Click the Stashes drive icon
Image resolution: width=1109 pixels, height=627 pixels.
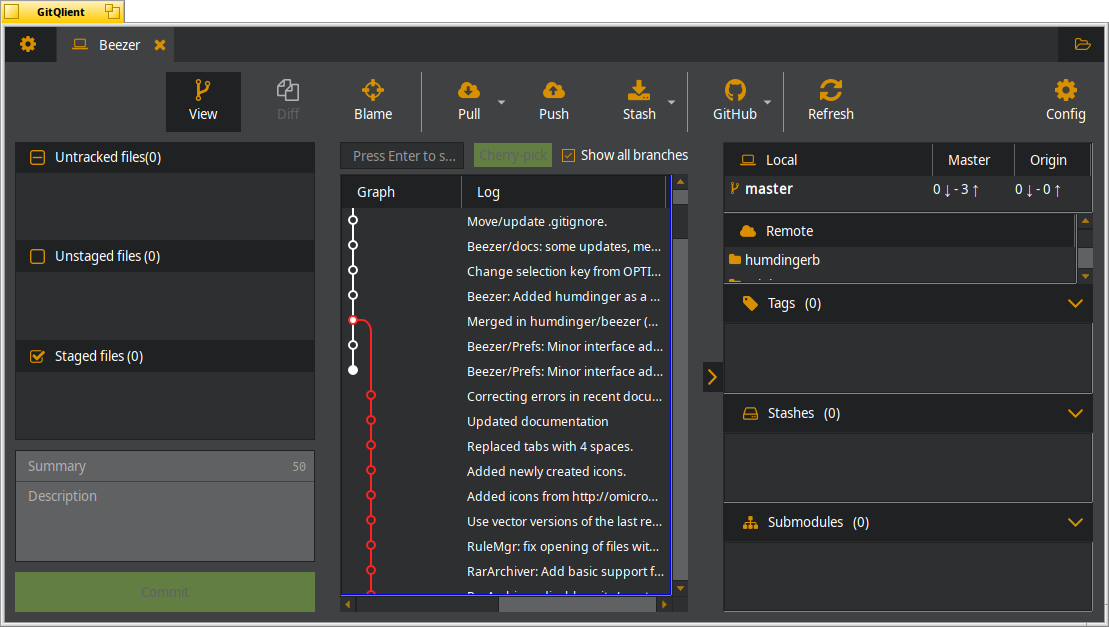(x=750, y=414)
